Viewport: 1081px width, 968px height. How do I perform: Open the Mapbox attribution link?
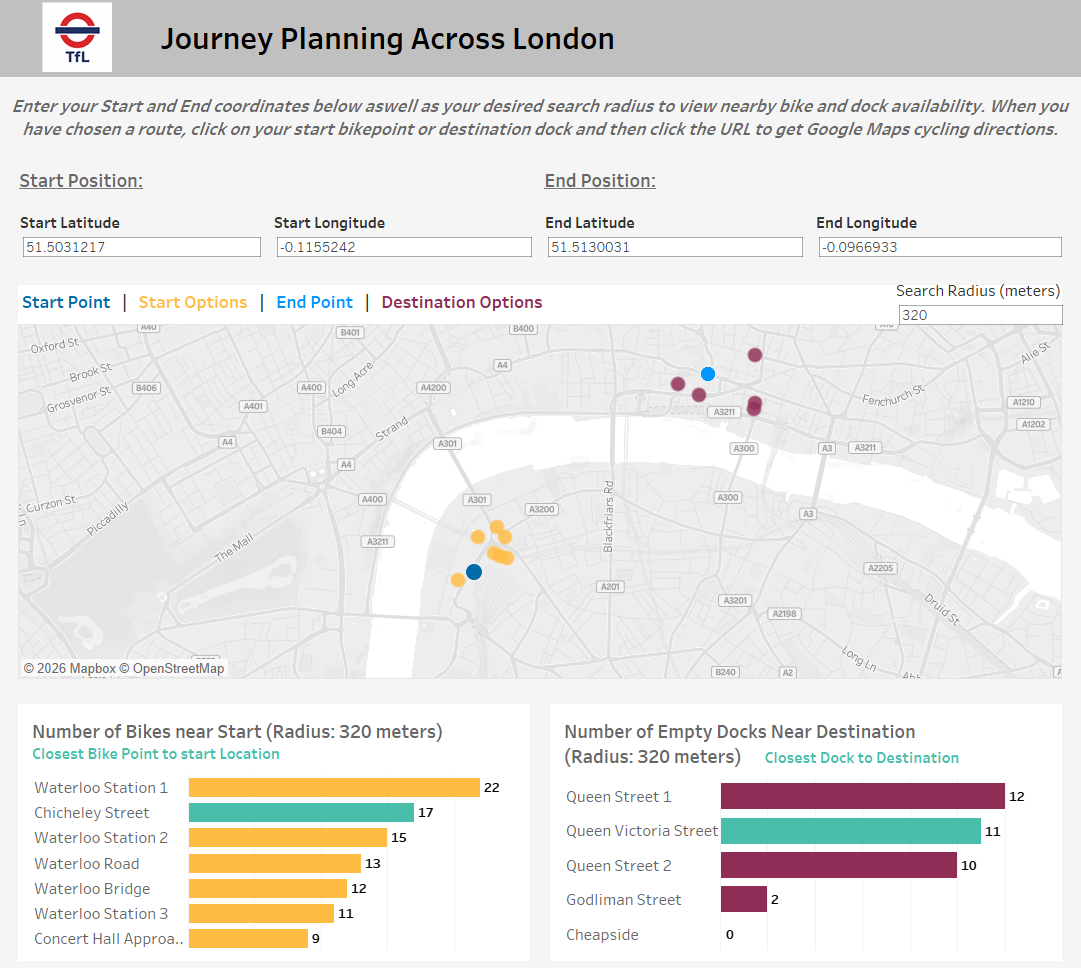91,668
